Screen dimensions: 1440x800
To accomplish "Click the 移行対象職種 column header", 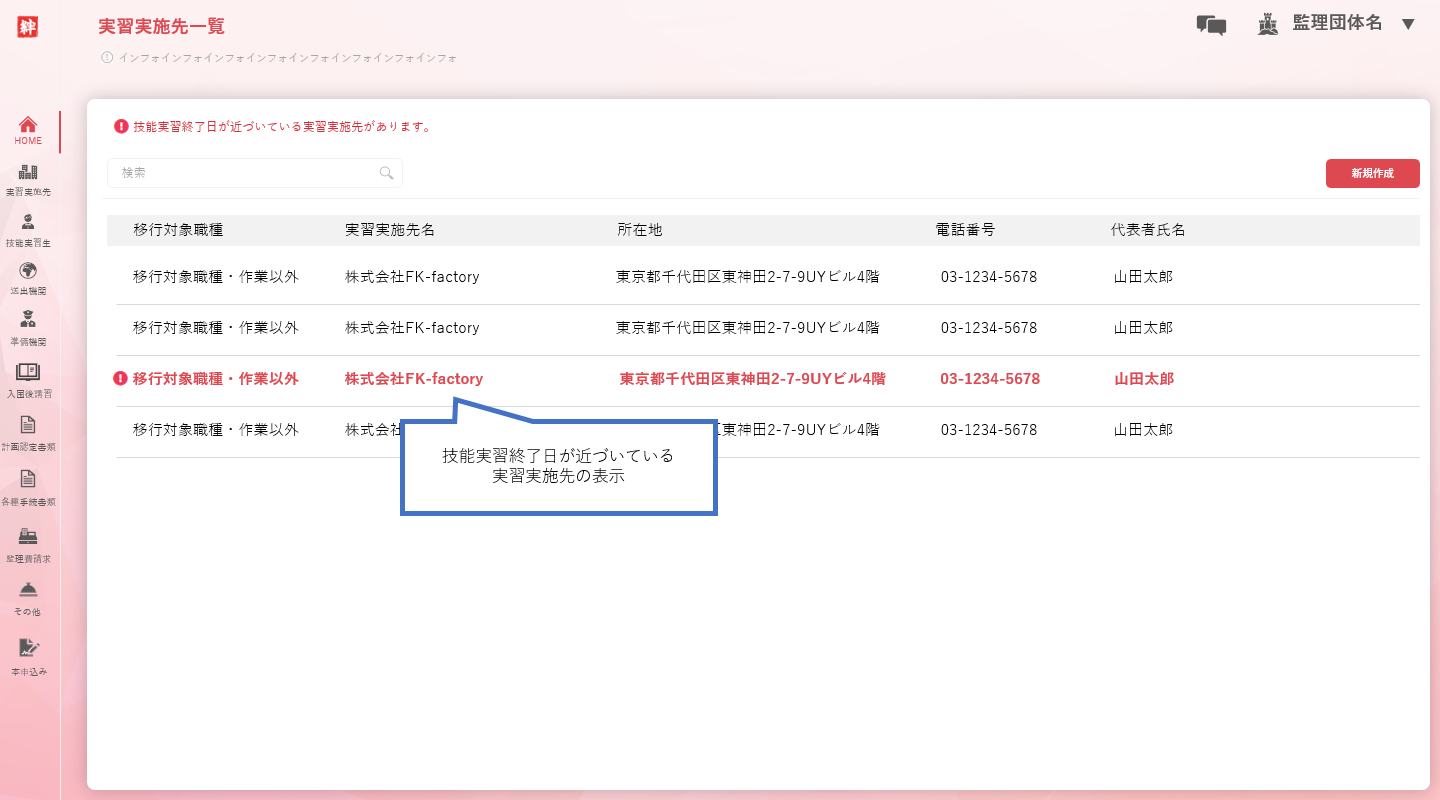I will tap(178, 230).
